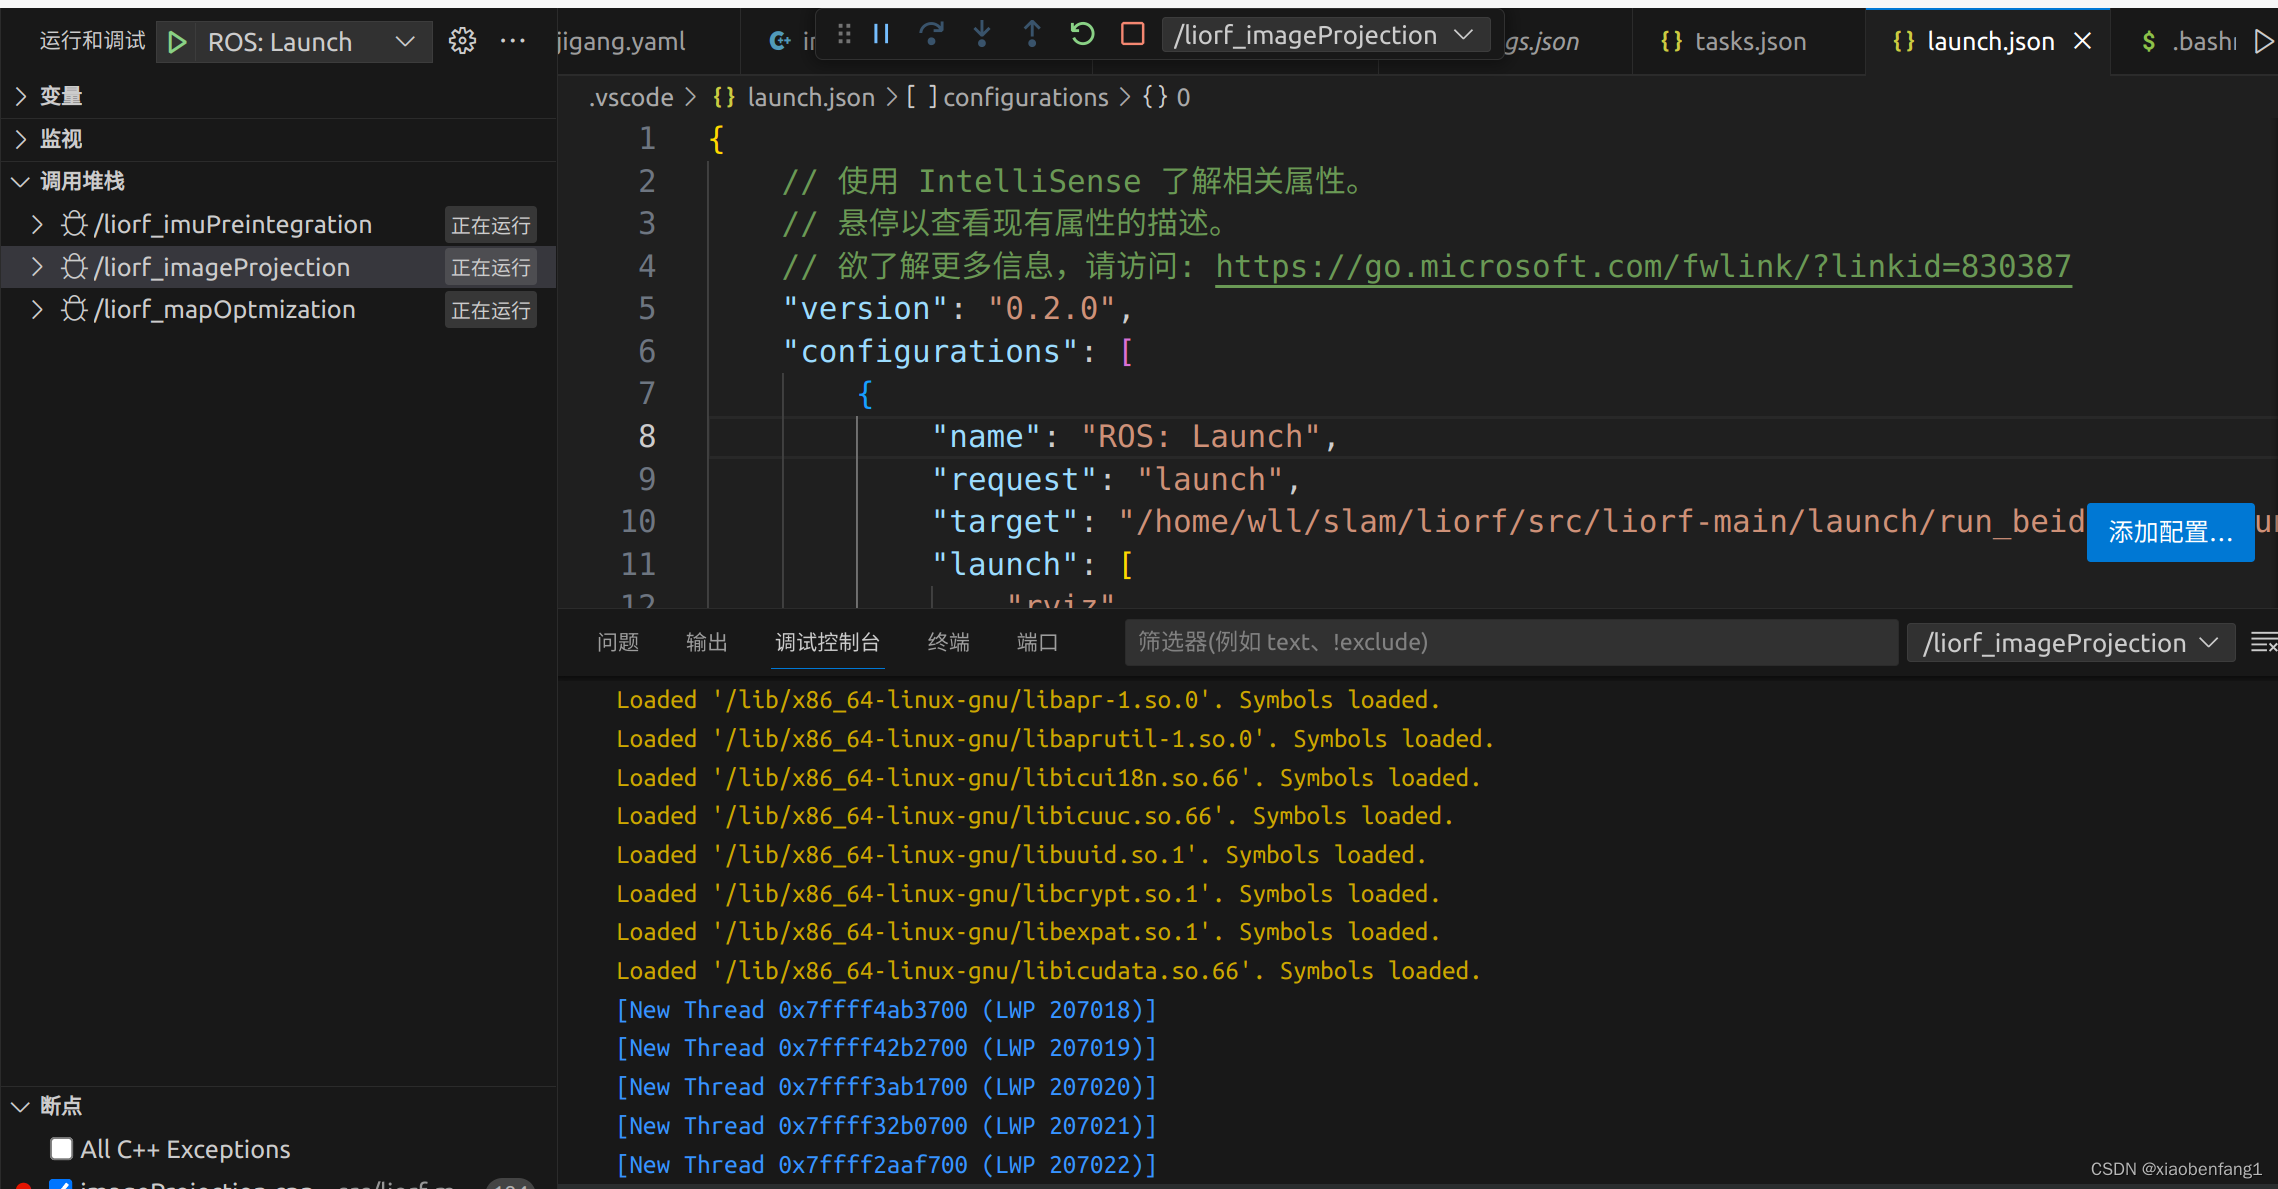The image size is (2278, 1189).
Task: Open the debug view more actions ellipsis
Action: point(513,41)
